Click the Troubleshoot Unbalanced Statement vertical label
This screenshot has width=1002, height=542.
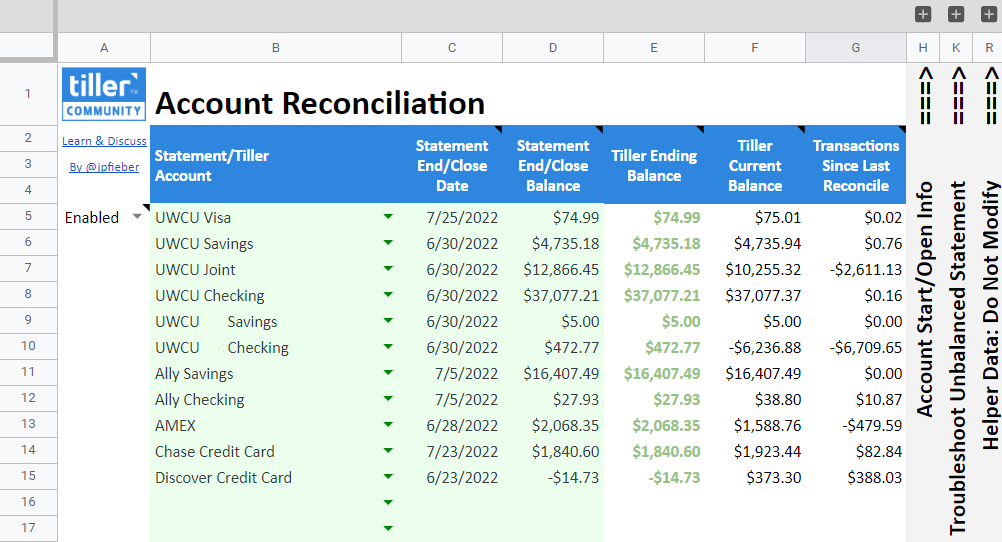click(x=957, y=358)
